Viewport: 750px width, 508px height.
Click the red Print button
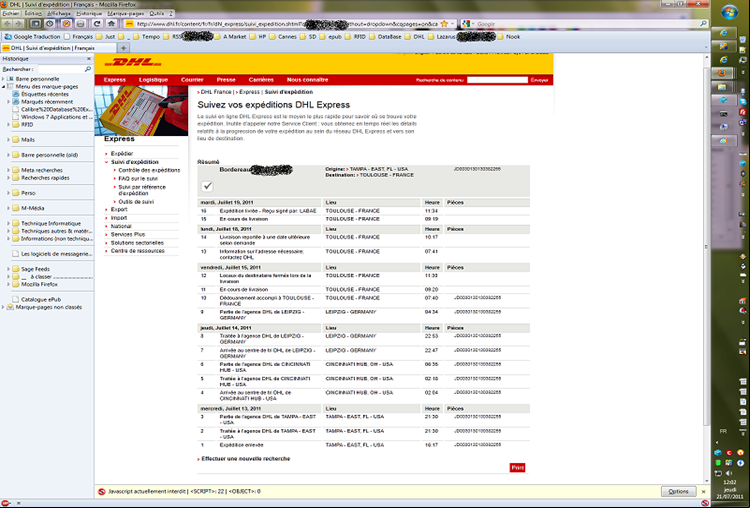point(518,468)
